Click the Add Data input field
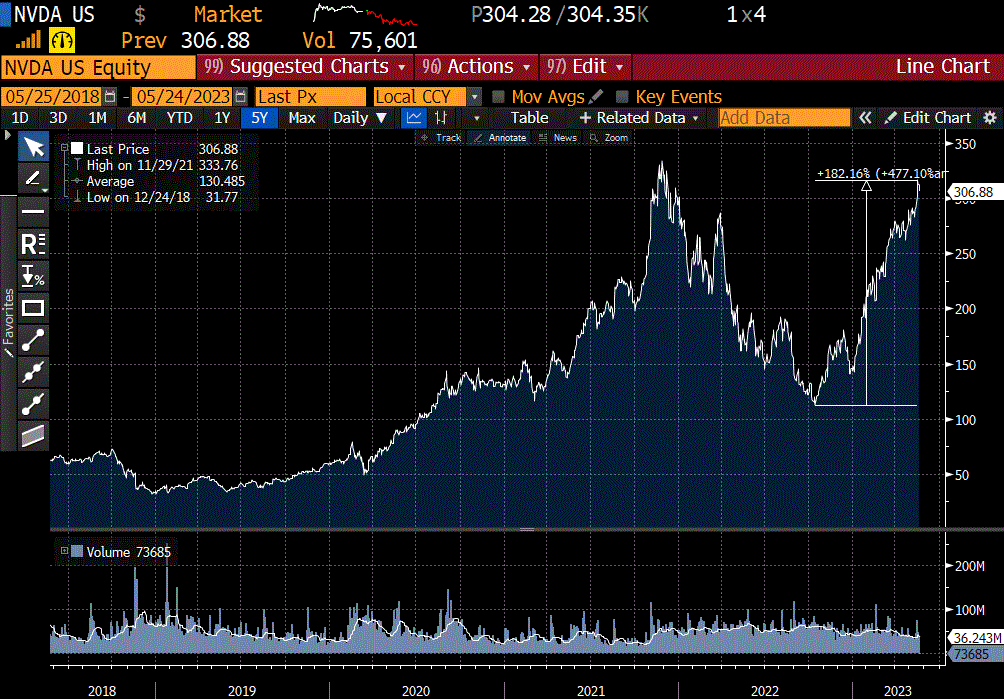This screenshot has width=1004, height=699. click(x=785, y=118)
